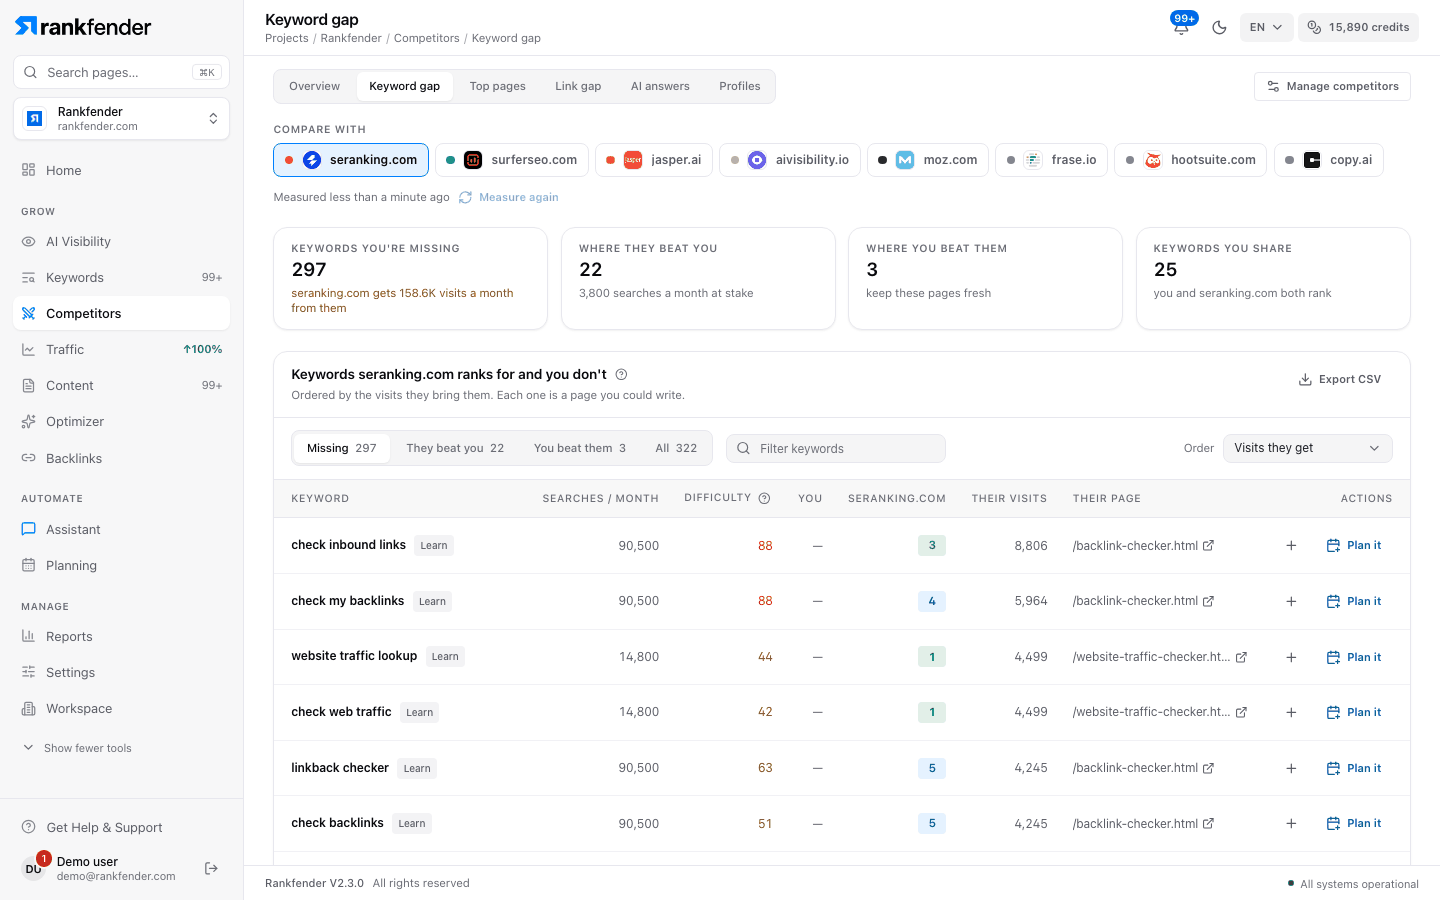Click the Search pages field
Viewport: 1440px width, 900px height.
[x=121, y=72]
